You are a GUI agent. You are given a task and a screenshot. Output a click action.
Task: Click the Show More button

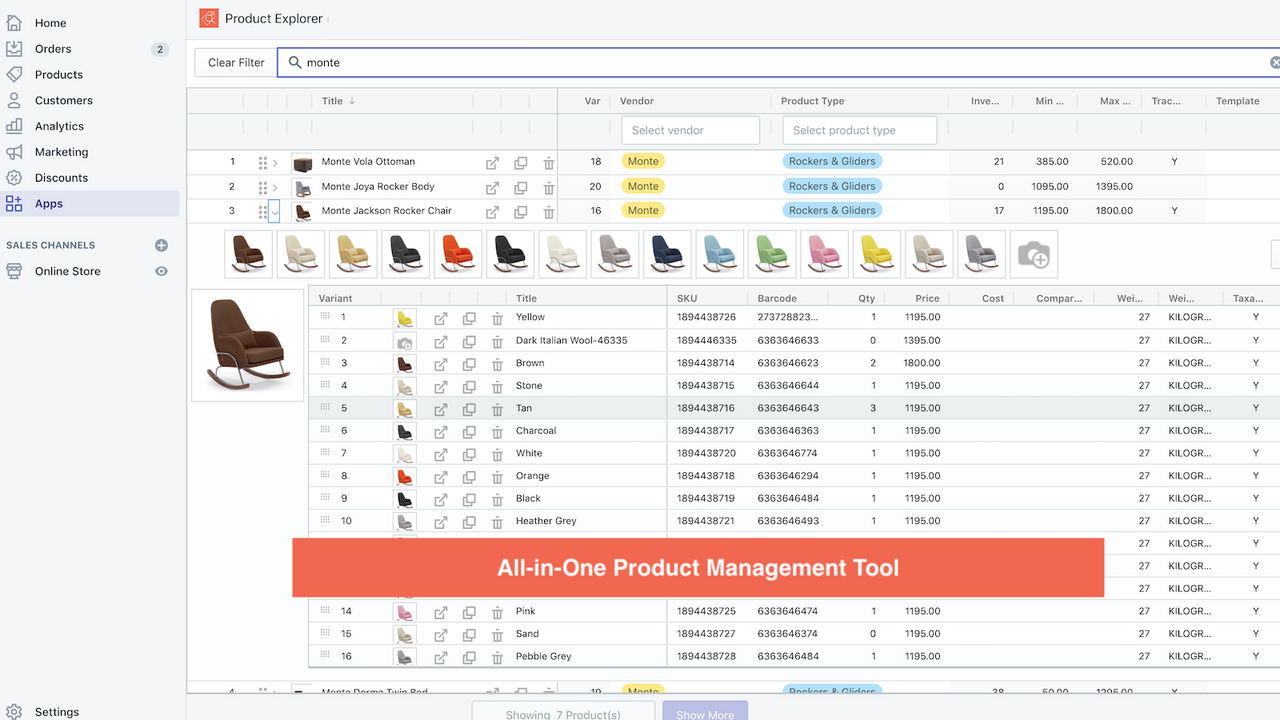coord(704,711)
